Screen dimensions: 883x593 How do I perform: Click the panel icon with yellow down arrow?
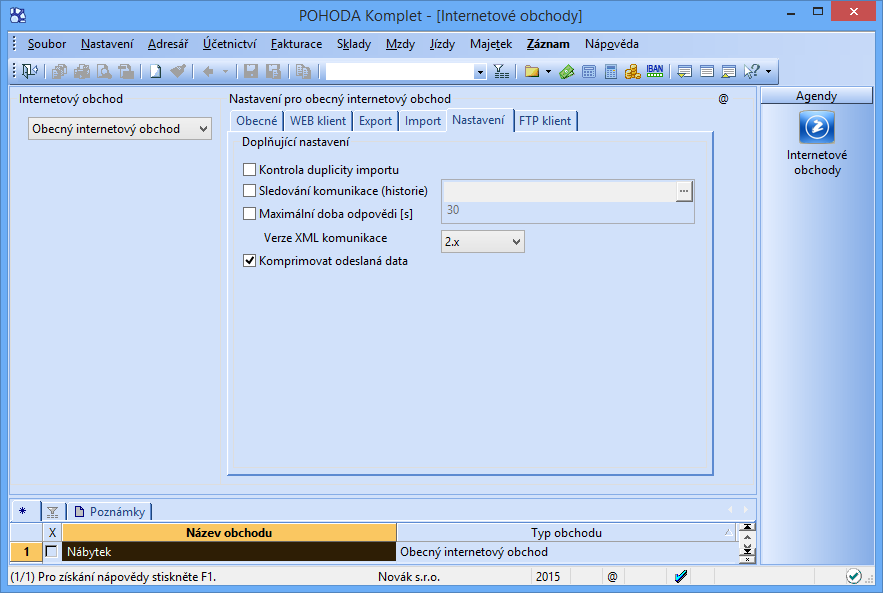[x=685, y=71]
